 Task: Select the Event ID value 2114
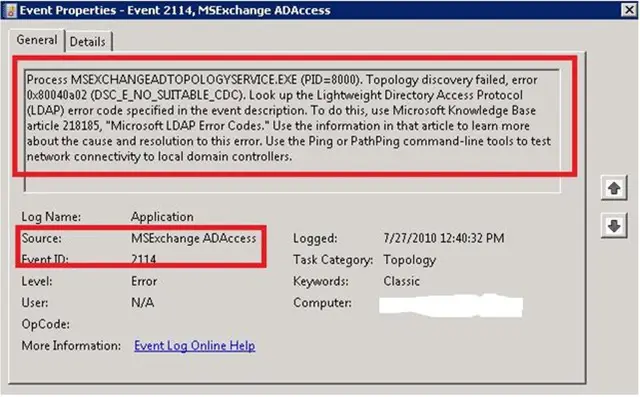click(144, 259)
